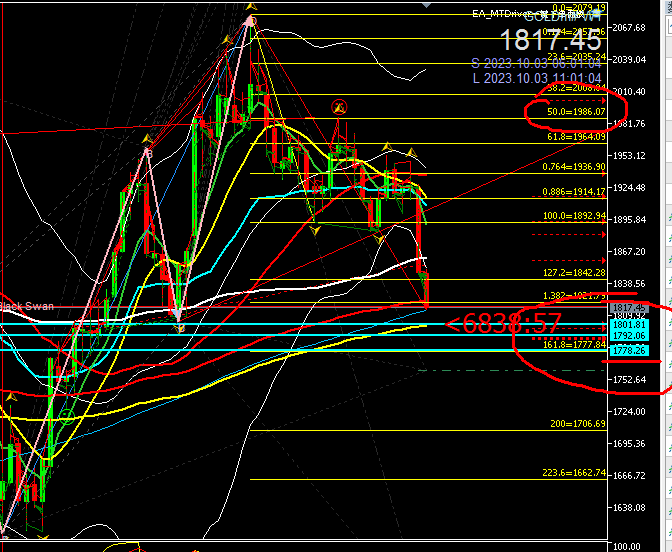
Task: Select Fibonacci label 0.886=1914.17
Action: (x=574, y=192)
